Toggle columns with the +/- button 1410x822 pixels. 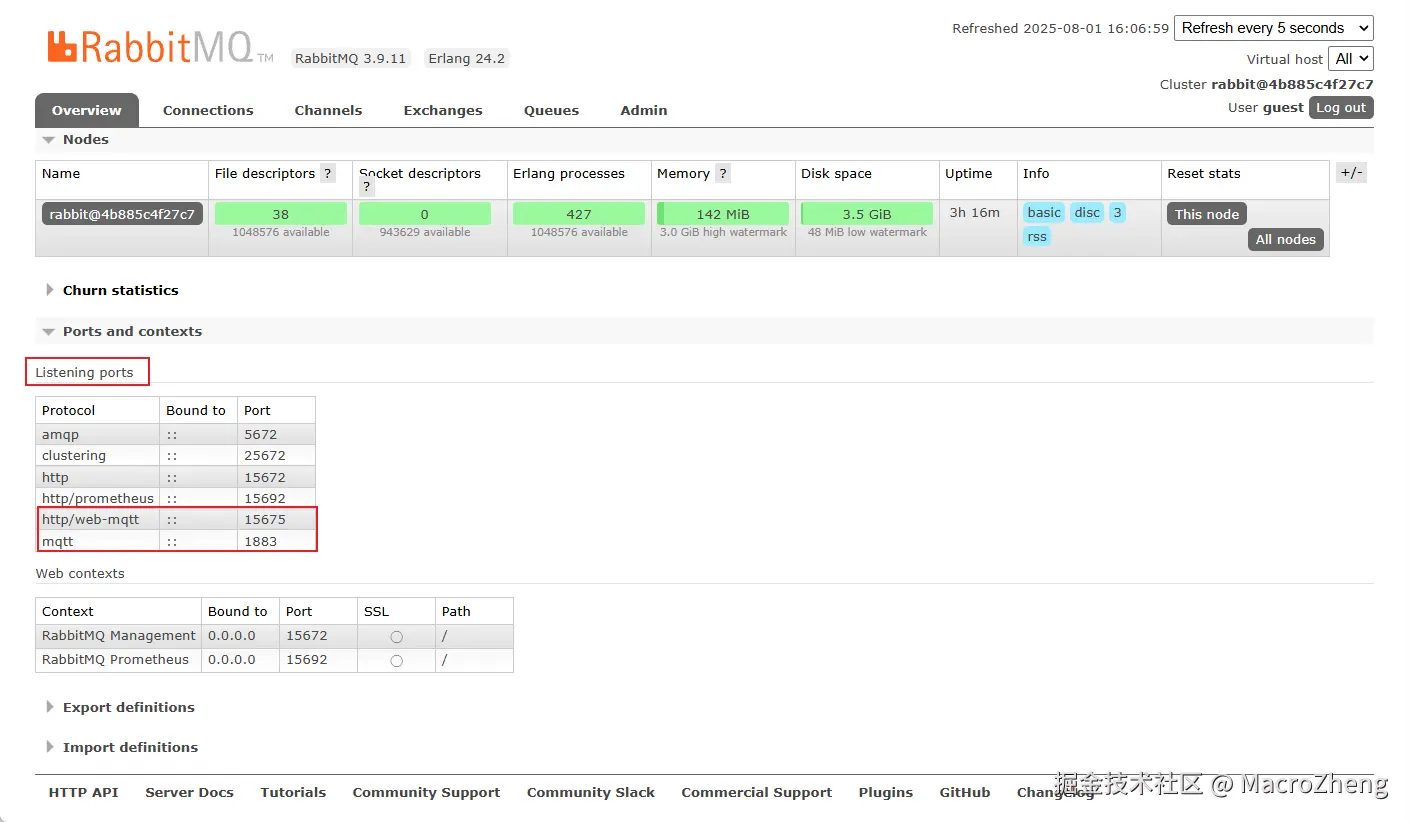[x=1351, y=172]
